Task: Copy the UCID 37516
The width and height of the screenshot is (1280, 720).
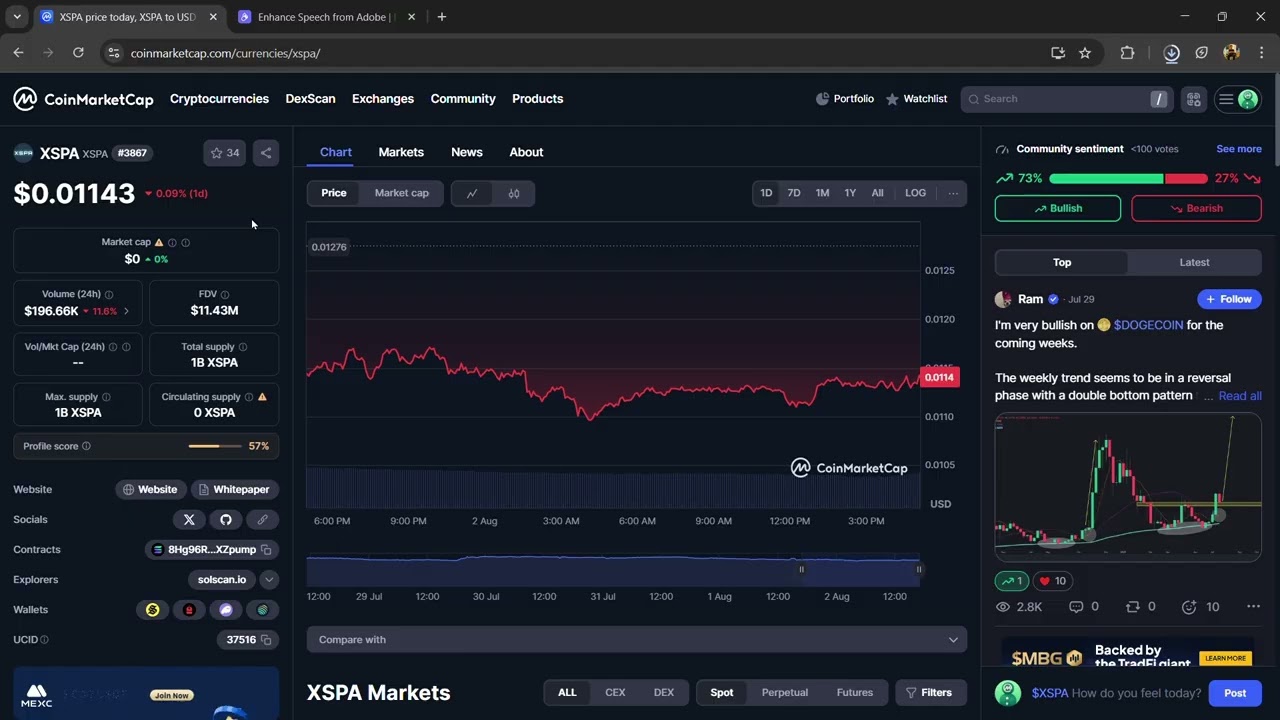Action: [x=266, y=640]
